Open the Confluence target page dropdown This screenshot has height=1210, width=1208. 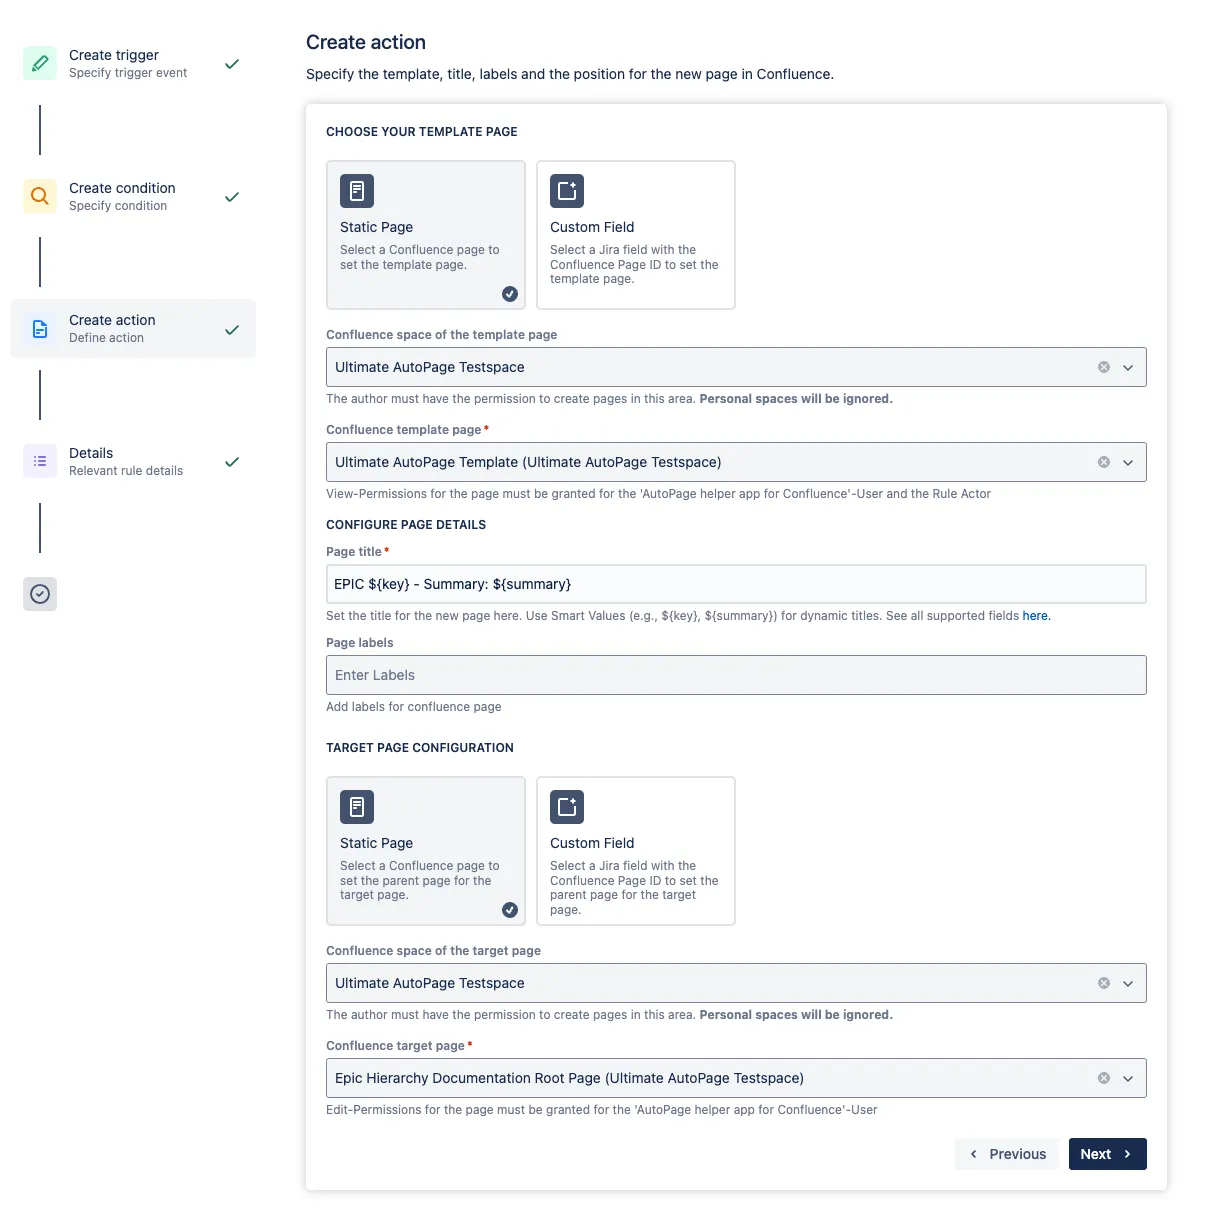[x=1130, y=1078]
